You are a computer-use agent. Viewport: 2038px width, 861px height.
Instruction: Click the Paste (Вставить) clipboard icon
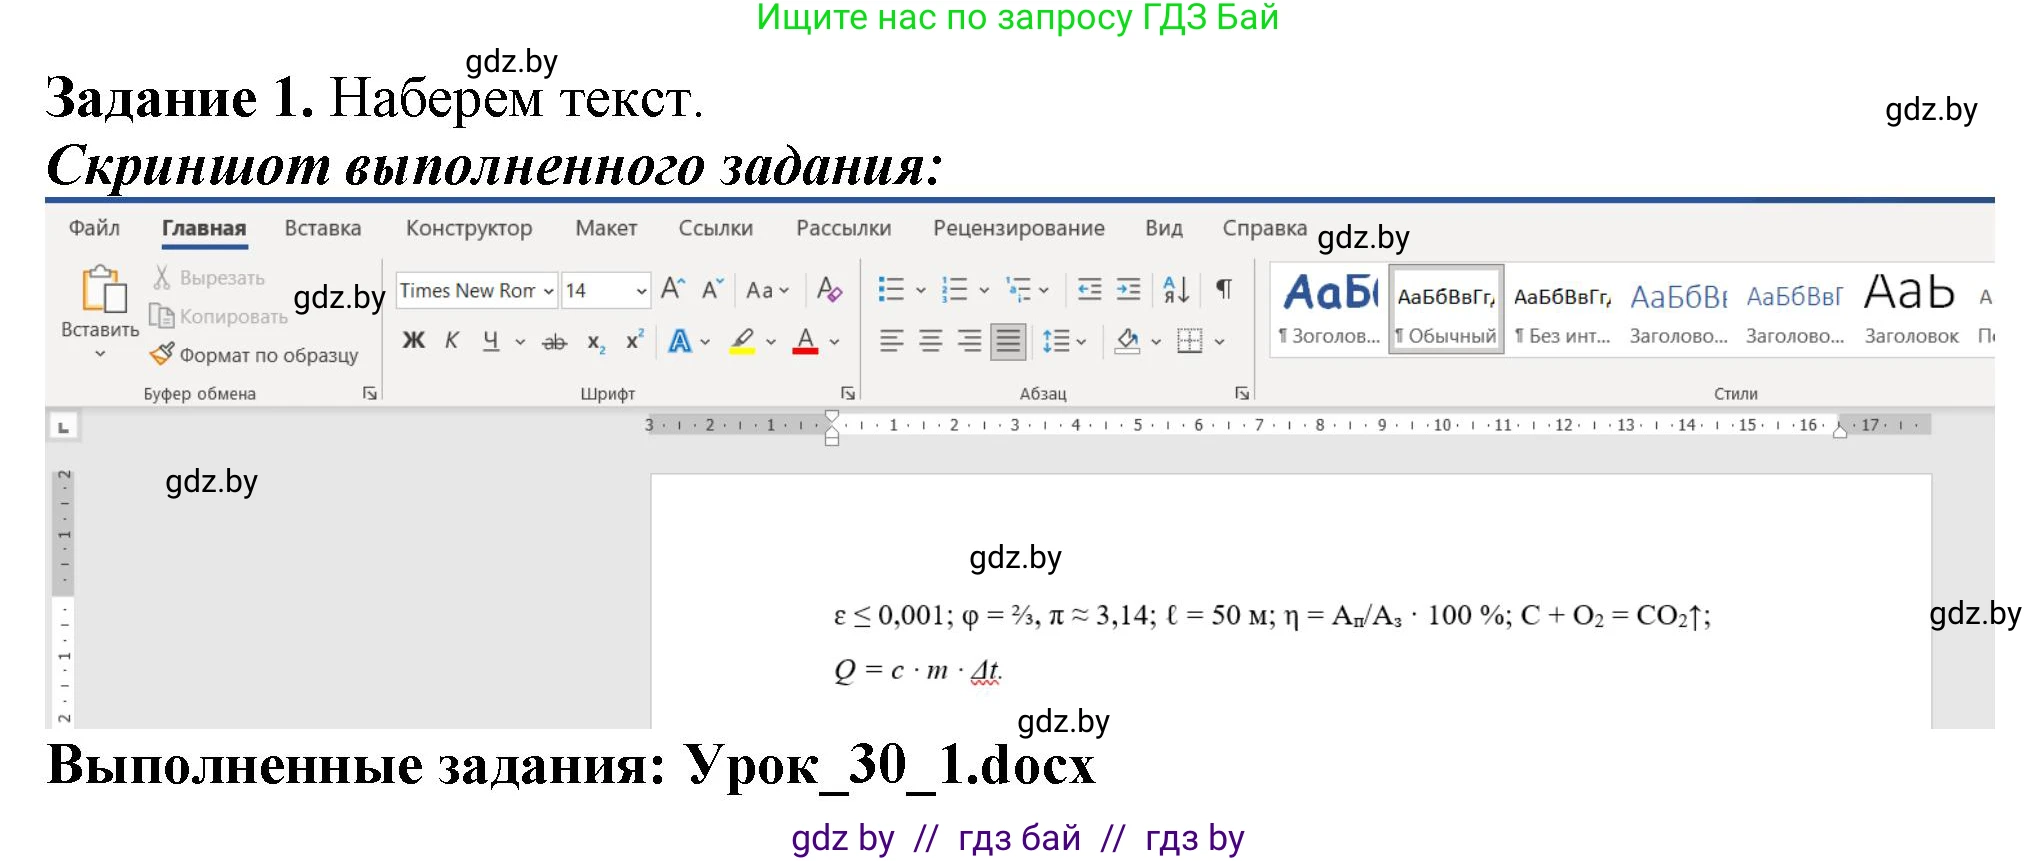pyautogui.click(x=102, y=290)
